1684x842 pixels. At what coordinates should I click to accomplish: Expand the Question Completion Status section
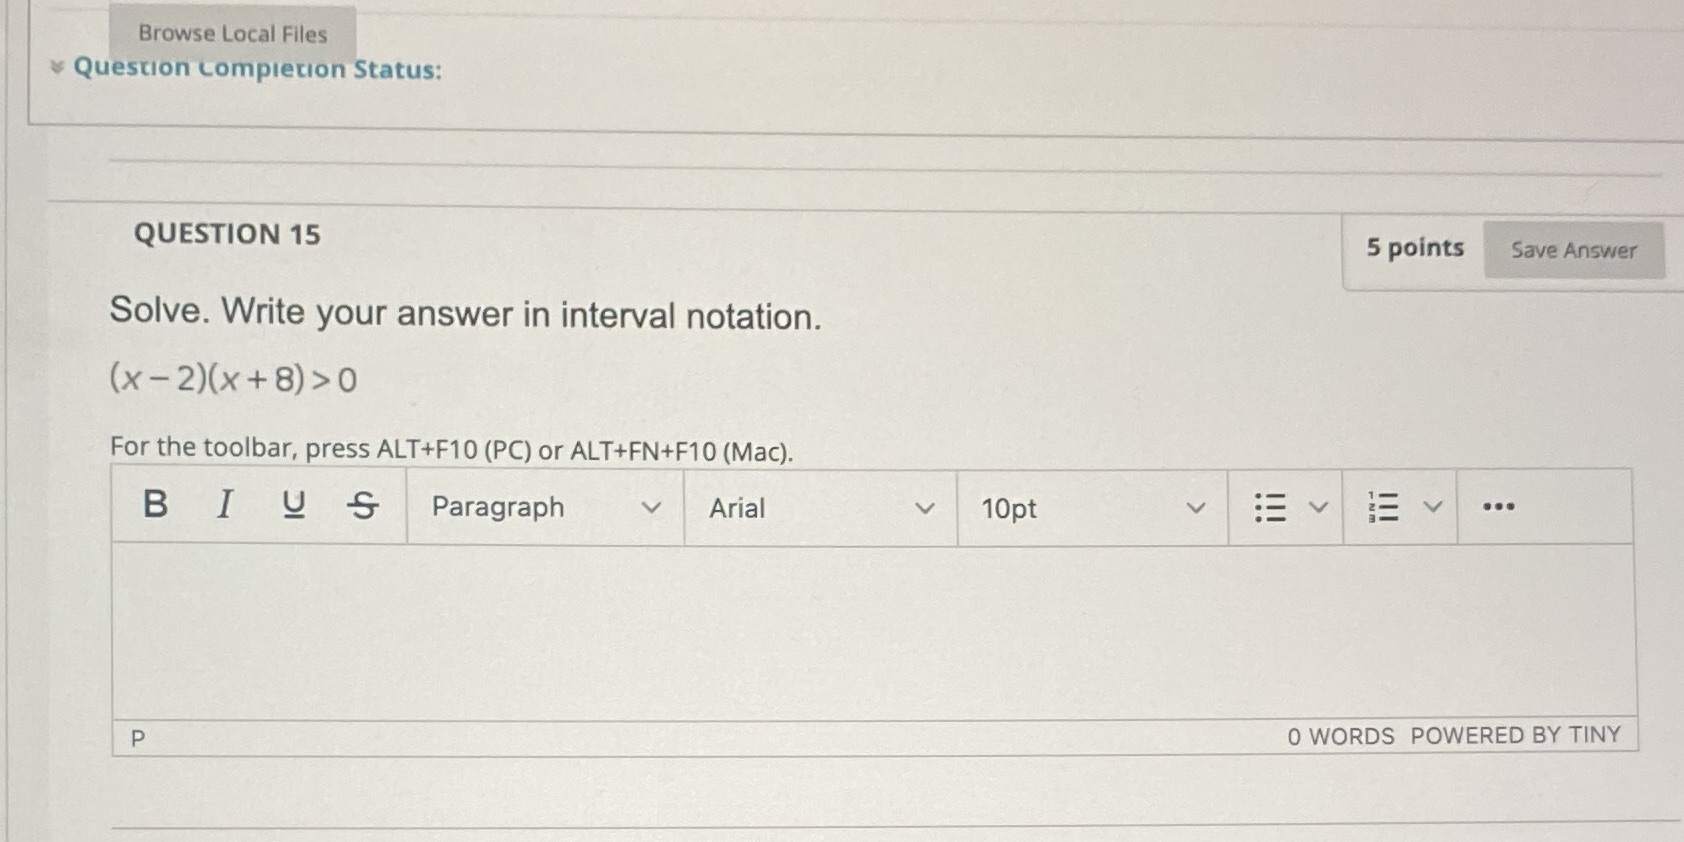pyautogui.click(x=58, y=68)
